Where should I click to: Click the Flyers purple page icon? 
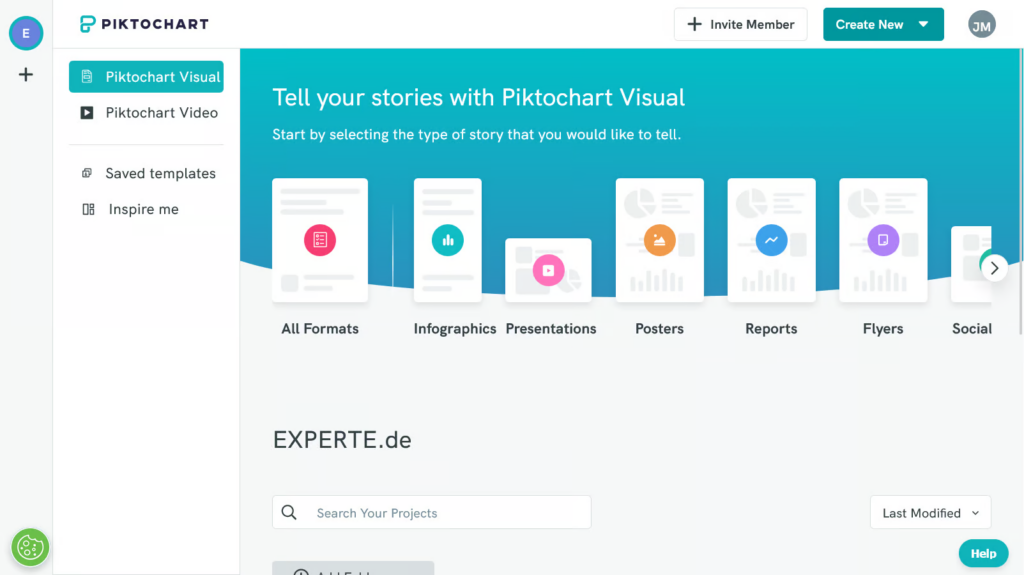[883, 240]
